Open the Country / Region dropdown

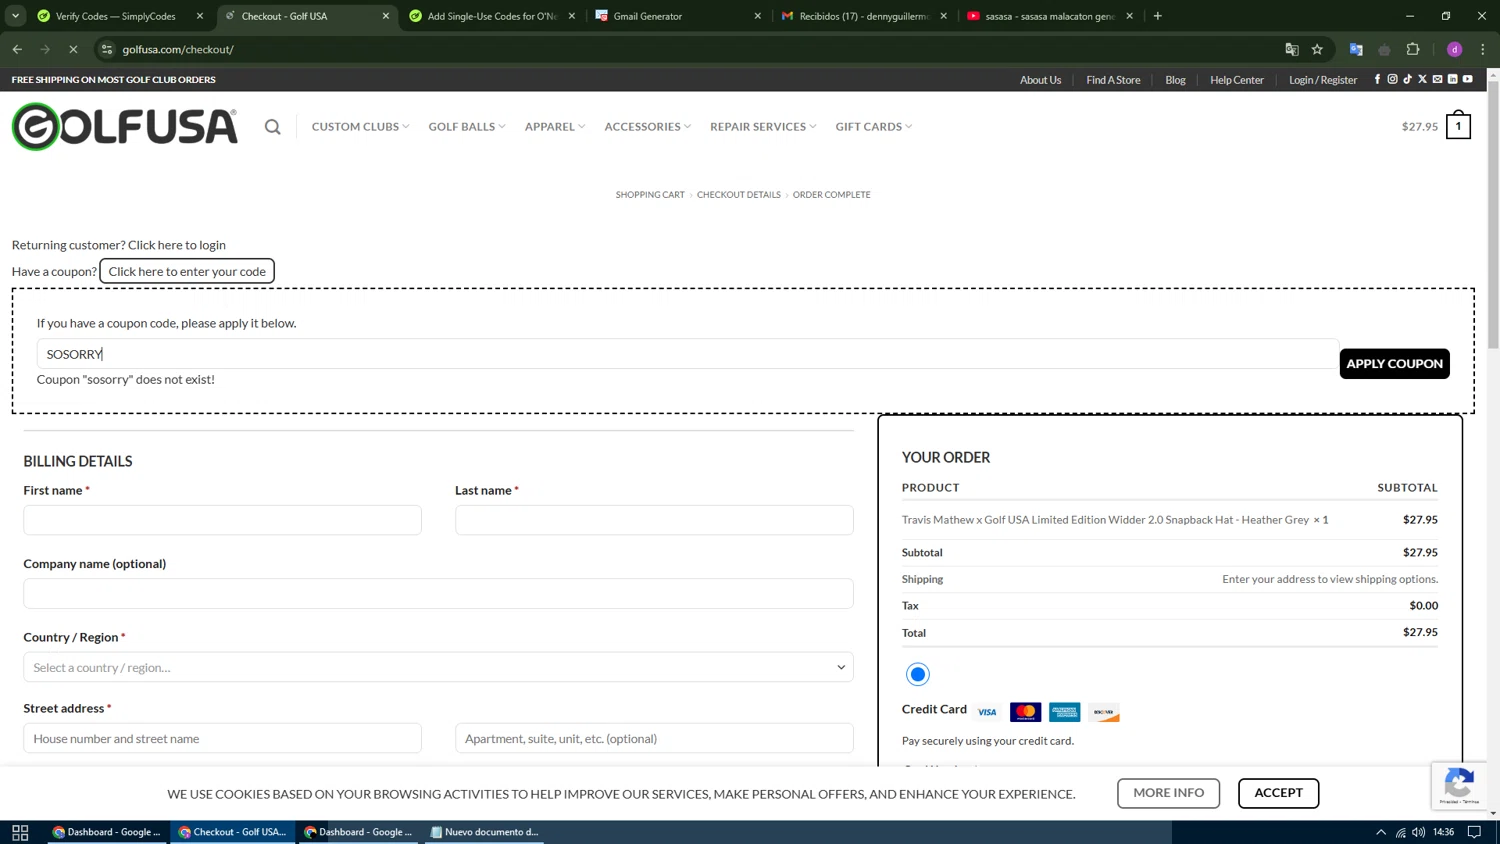tap(438, 667)
